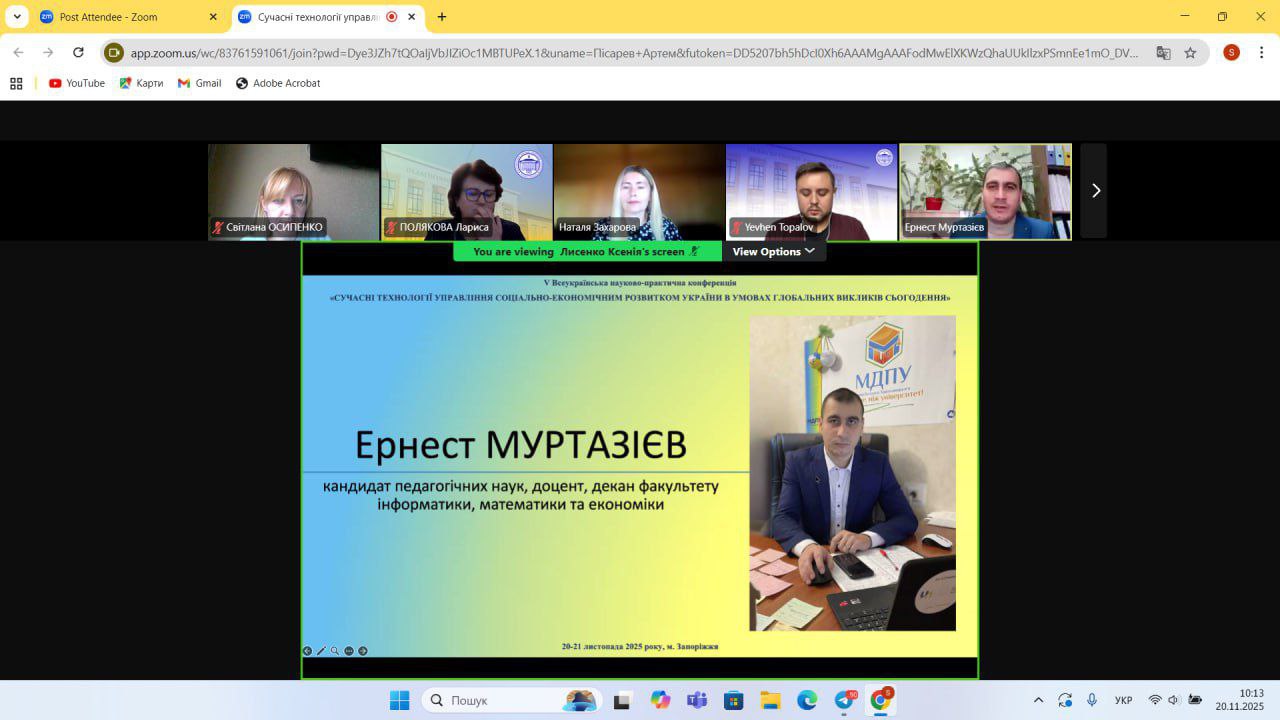Click the Windows search box Пошук
1280x720 pixels.
510,700
